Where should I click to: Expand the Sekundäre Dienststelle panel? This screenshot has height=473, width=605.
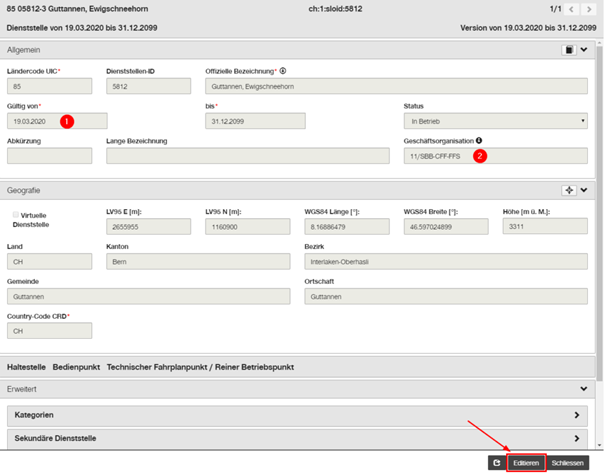(297, 439)
